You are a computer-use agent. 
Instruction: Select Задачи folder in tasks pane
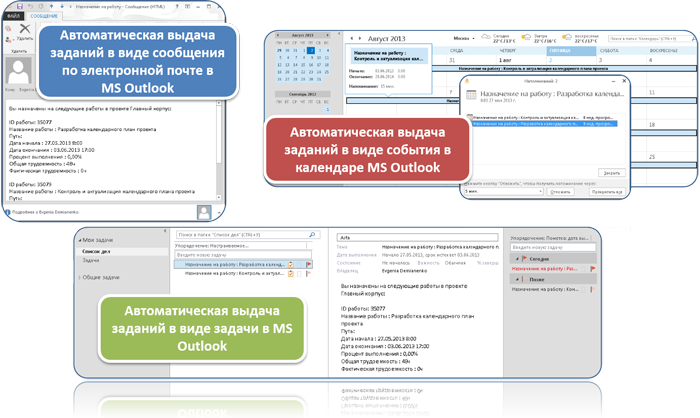(91, 260)
